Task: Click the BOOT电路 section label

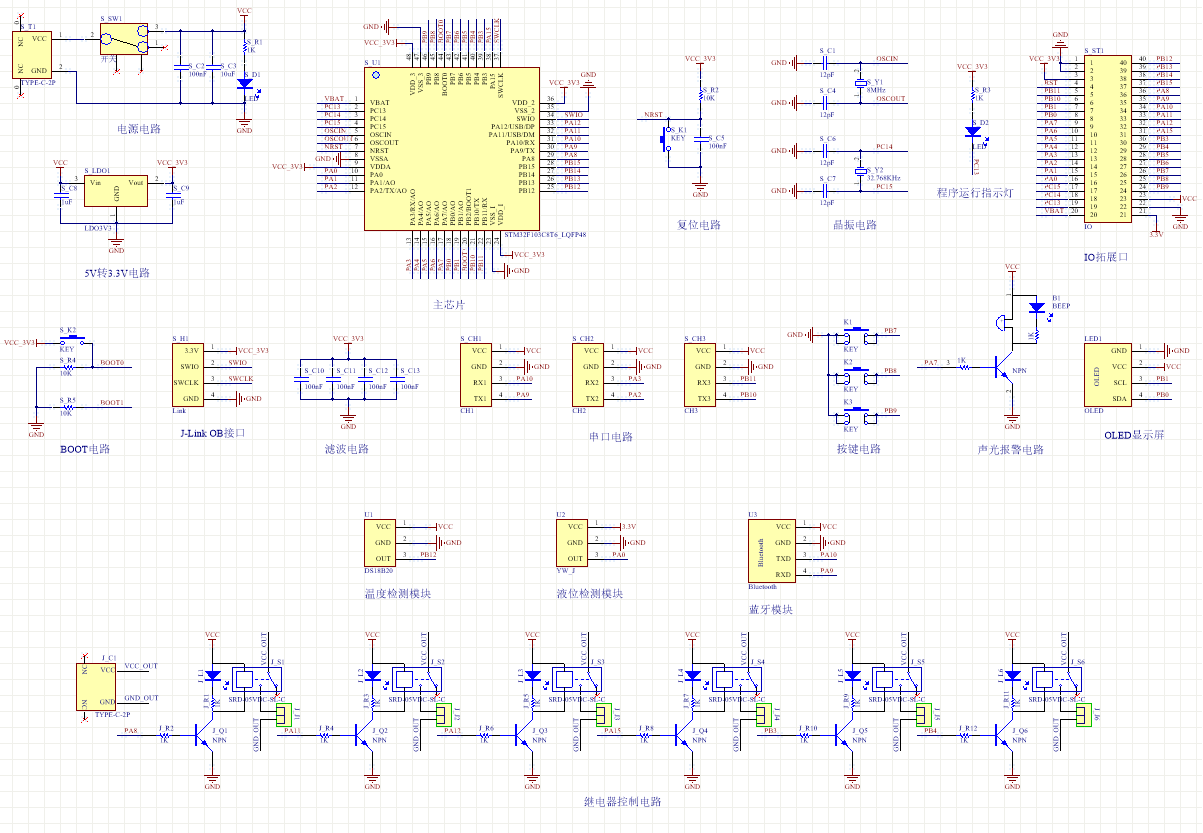Action: (x=85, y=449)
